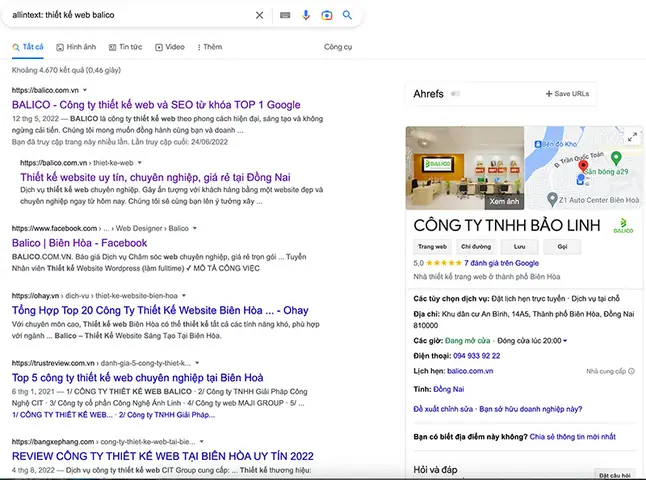Focus the search box with allintext query
This screenshot has height=480, width=646.
point(132,15)
